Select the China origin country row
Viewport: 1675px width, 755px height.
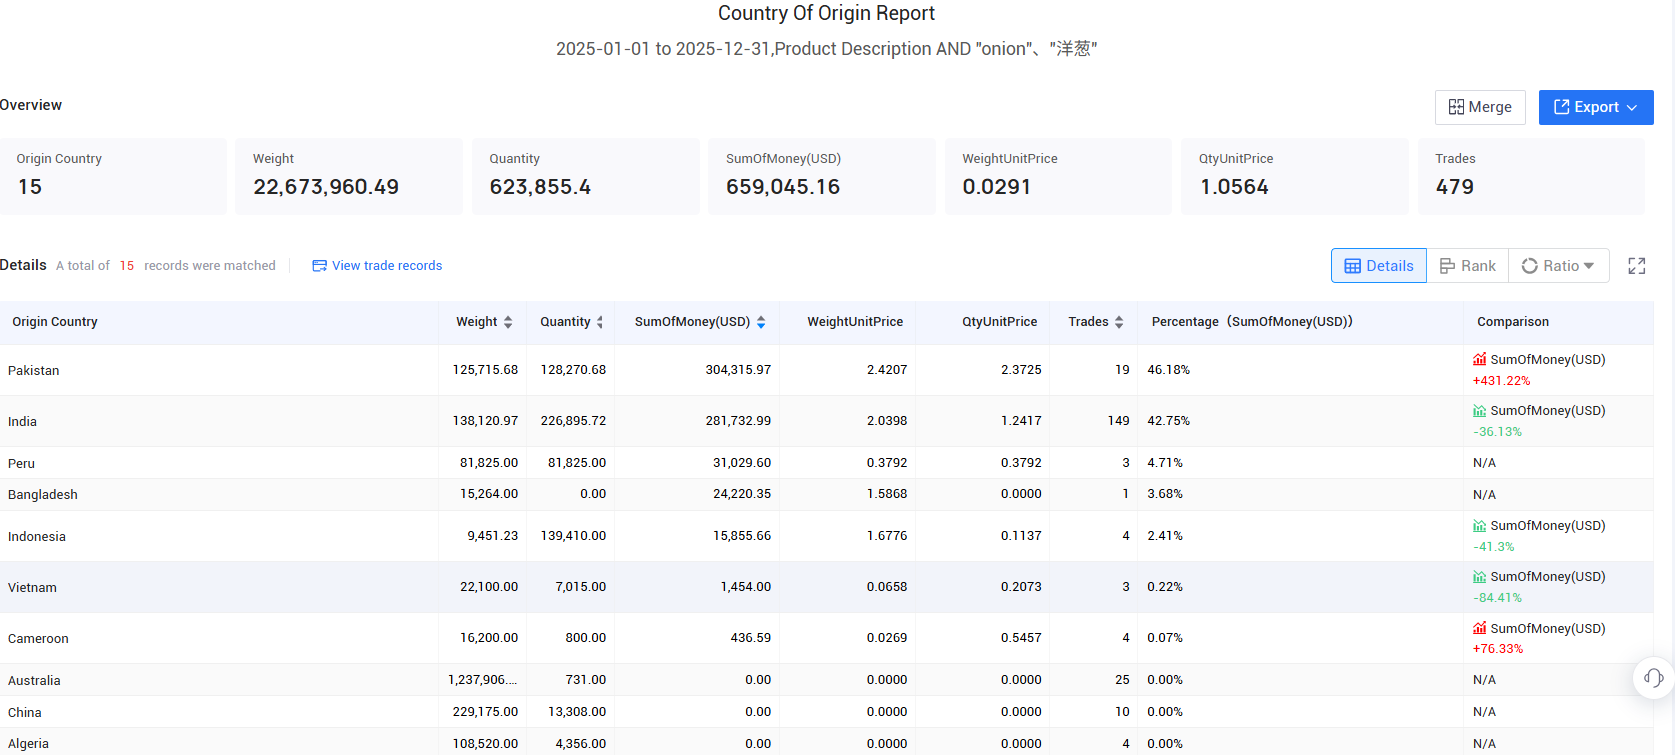click(826, 712)
